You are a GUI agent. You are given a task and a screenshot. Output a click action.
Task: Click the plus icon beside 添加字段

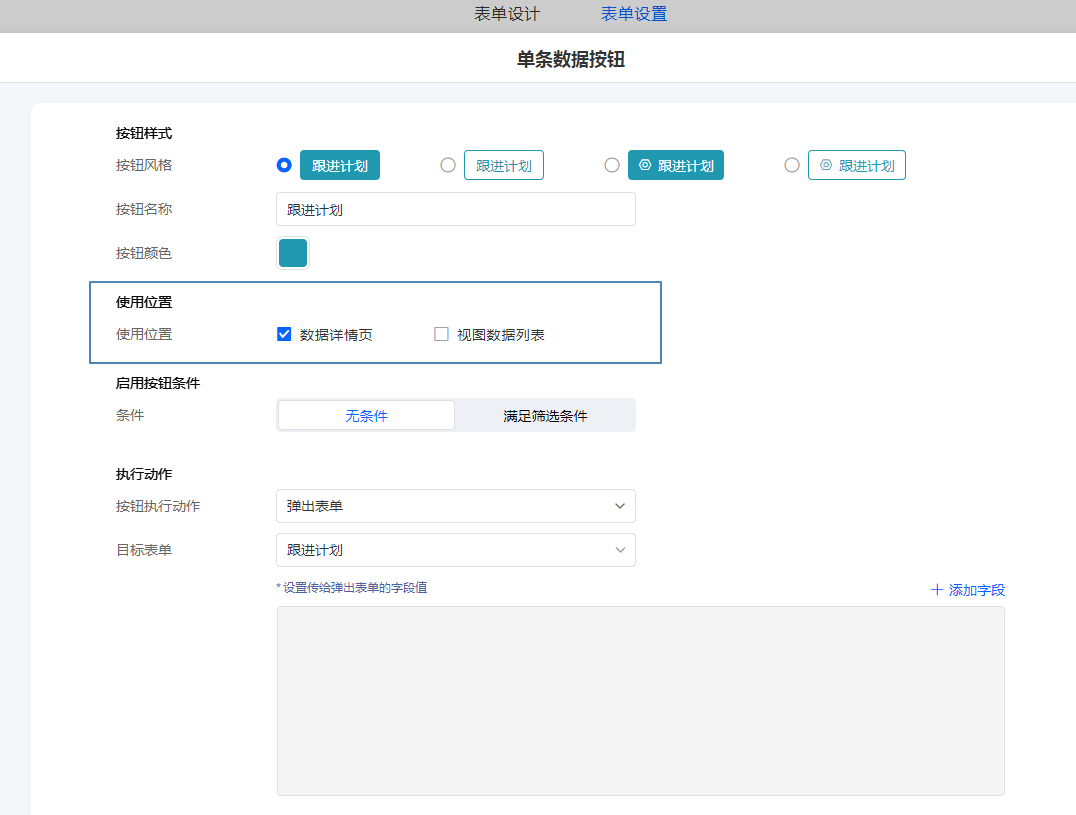coord(937,590)
